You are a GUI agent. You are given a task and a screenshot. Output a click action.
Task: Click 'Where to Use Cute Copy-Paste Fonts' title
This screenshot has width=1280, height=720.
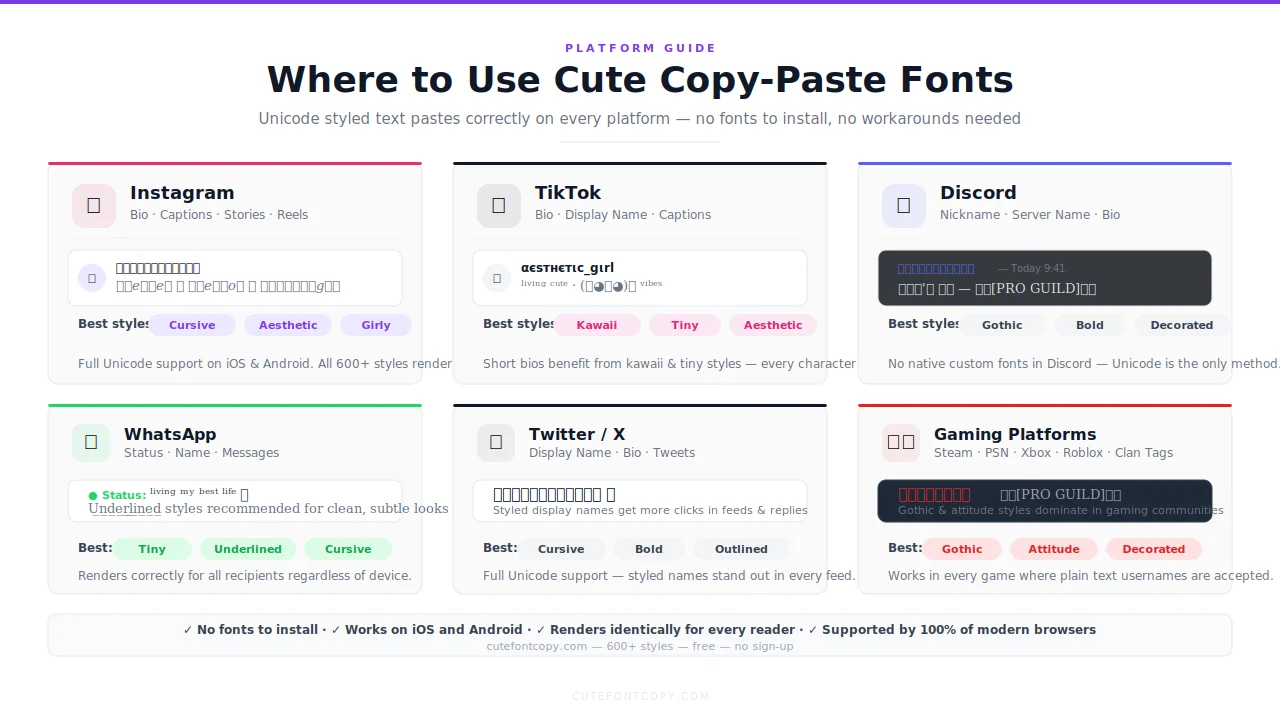pos(640,80)
